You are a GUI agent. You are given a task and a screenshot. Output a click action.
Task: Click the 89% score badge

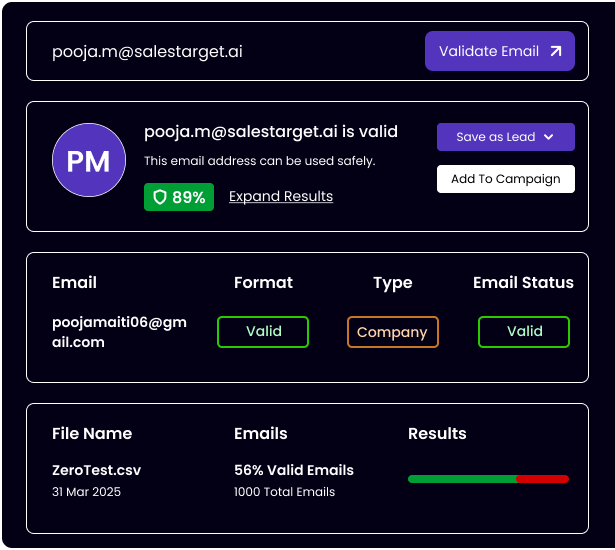point(179,197)
